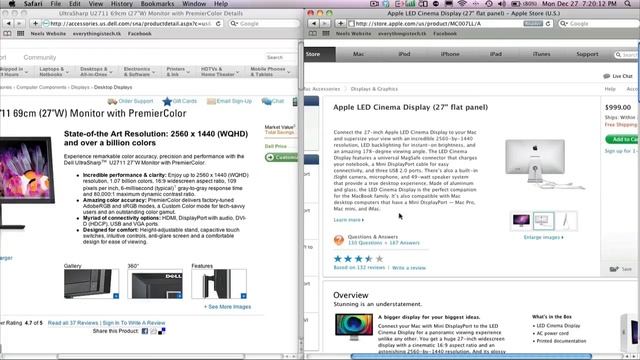Viewport: 640px width, 360px height.
Task: Click the Time Machine icon in the menu bar
Action: pos(489,4)
